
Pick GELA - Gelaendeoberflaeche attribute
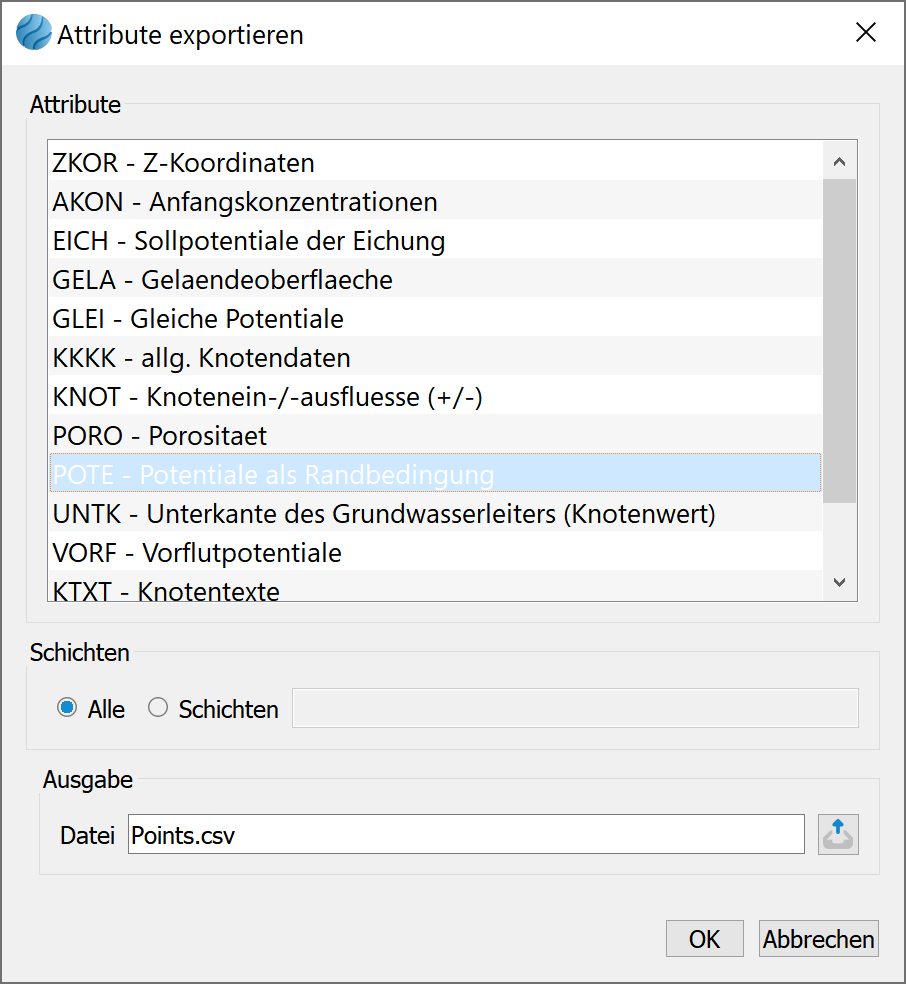click(x=435, y=279)
